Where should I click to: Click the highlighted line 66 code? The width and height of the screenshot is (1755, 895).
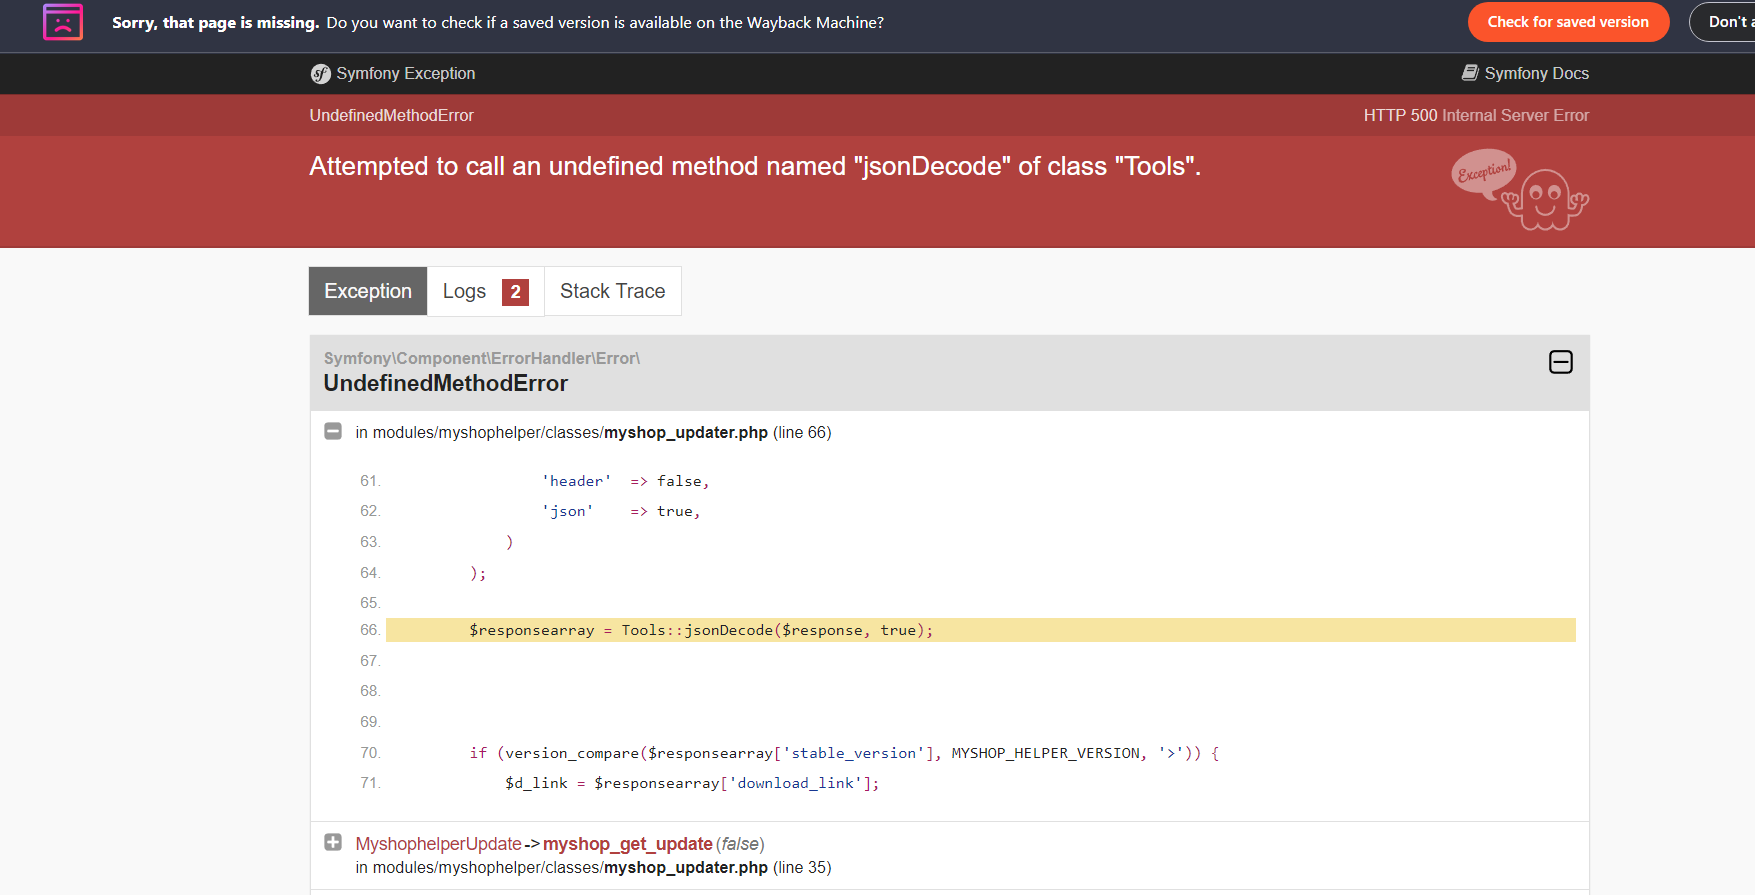coord(700,630)
